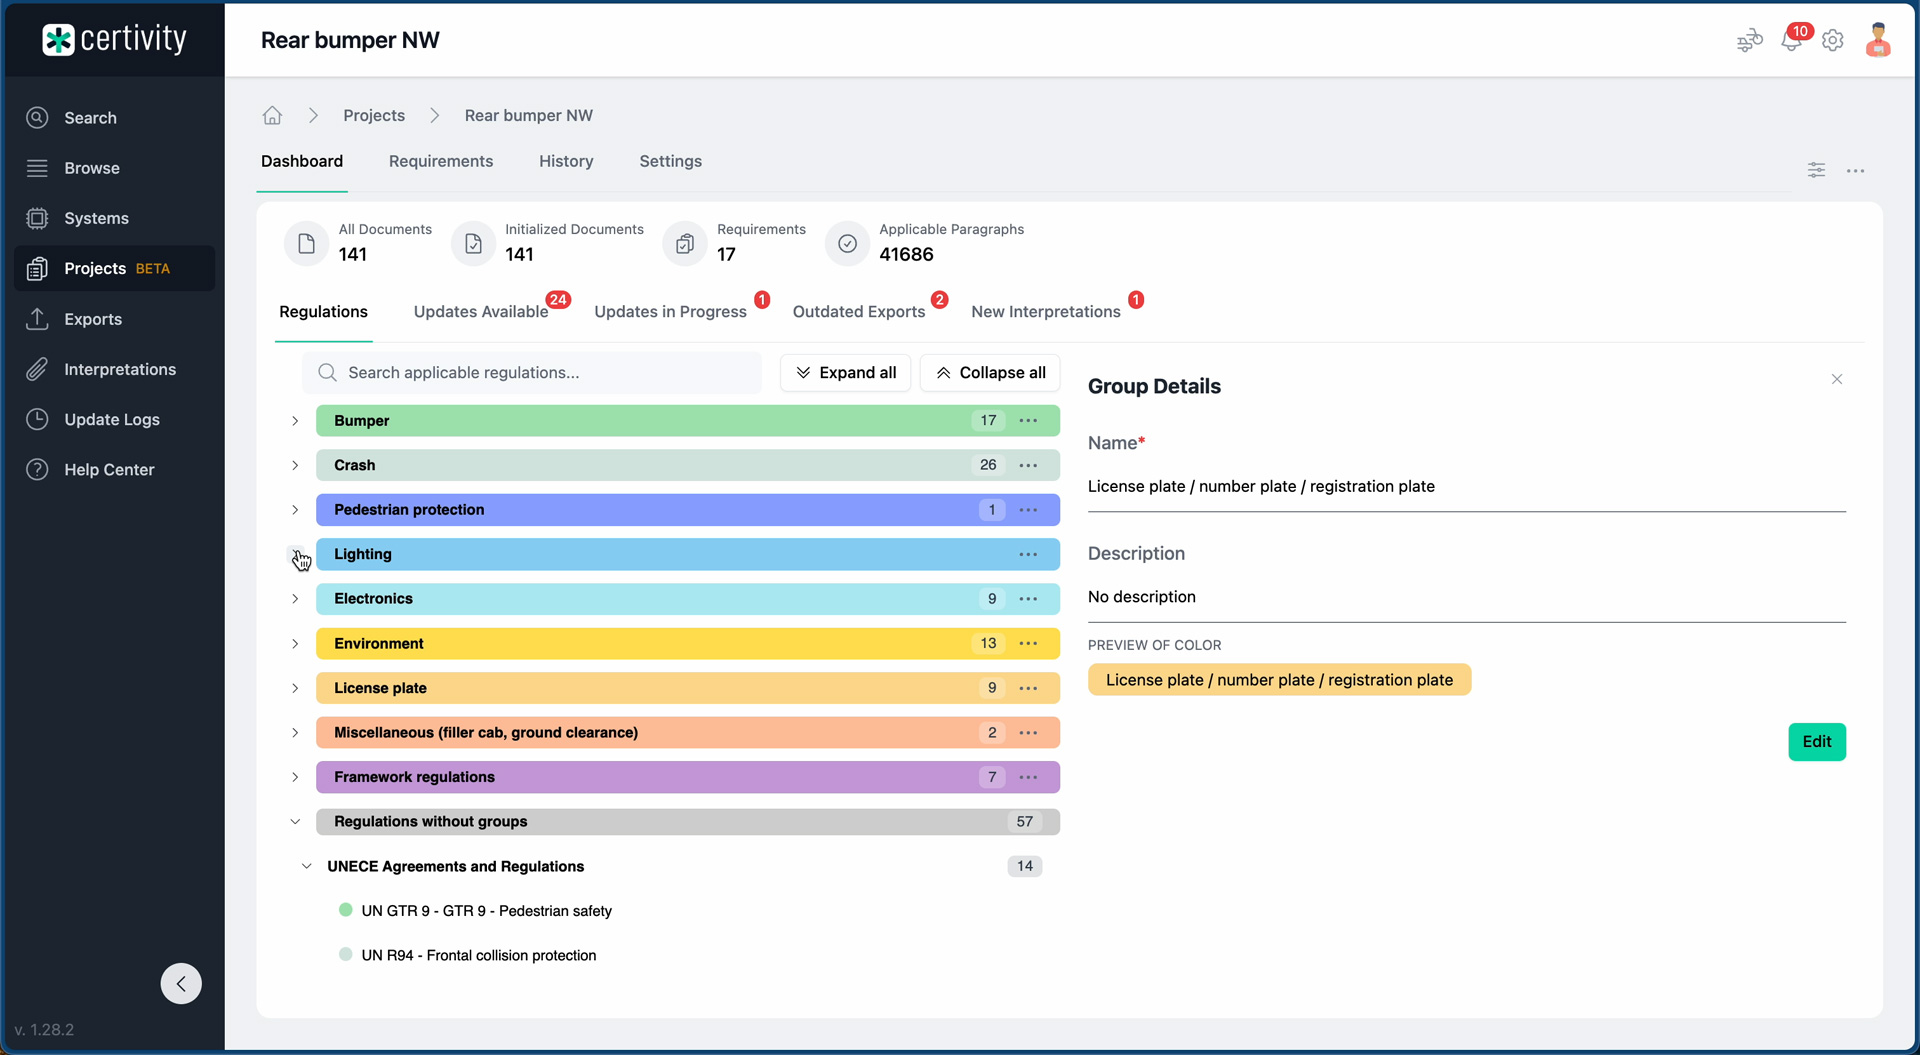Viewport: 1920px width, 1055px height.
Task: Open the settings gear icon
Action: click(1832, 41)
